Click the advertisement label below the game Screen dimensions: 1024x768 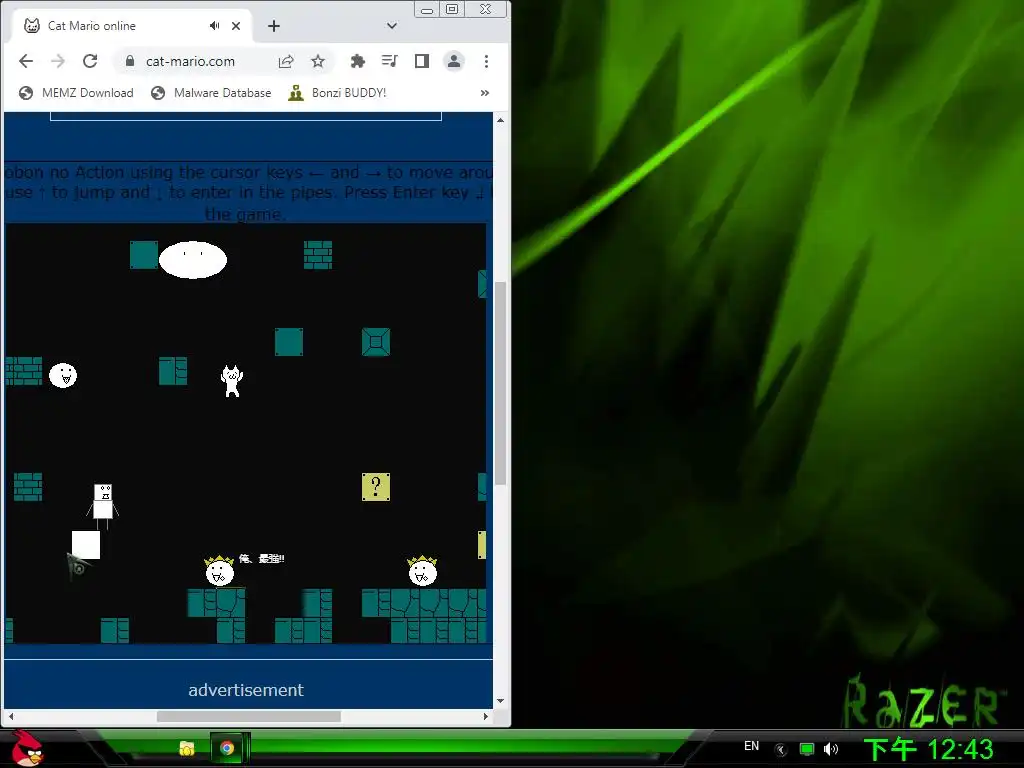[x=246, y=690]
